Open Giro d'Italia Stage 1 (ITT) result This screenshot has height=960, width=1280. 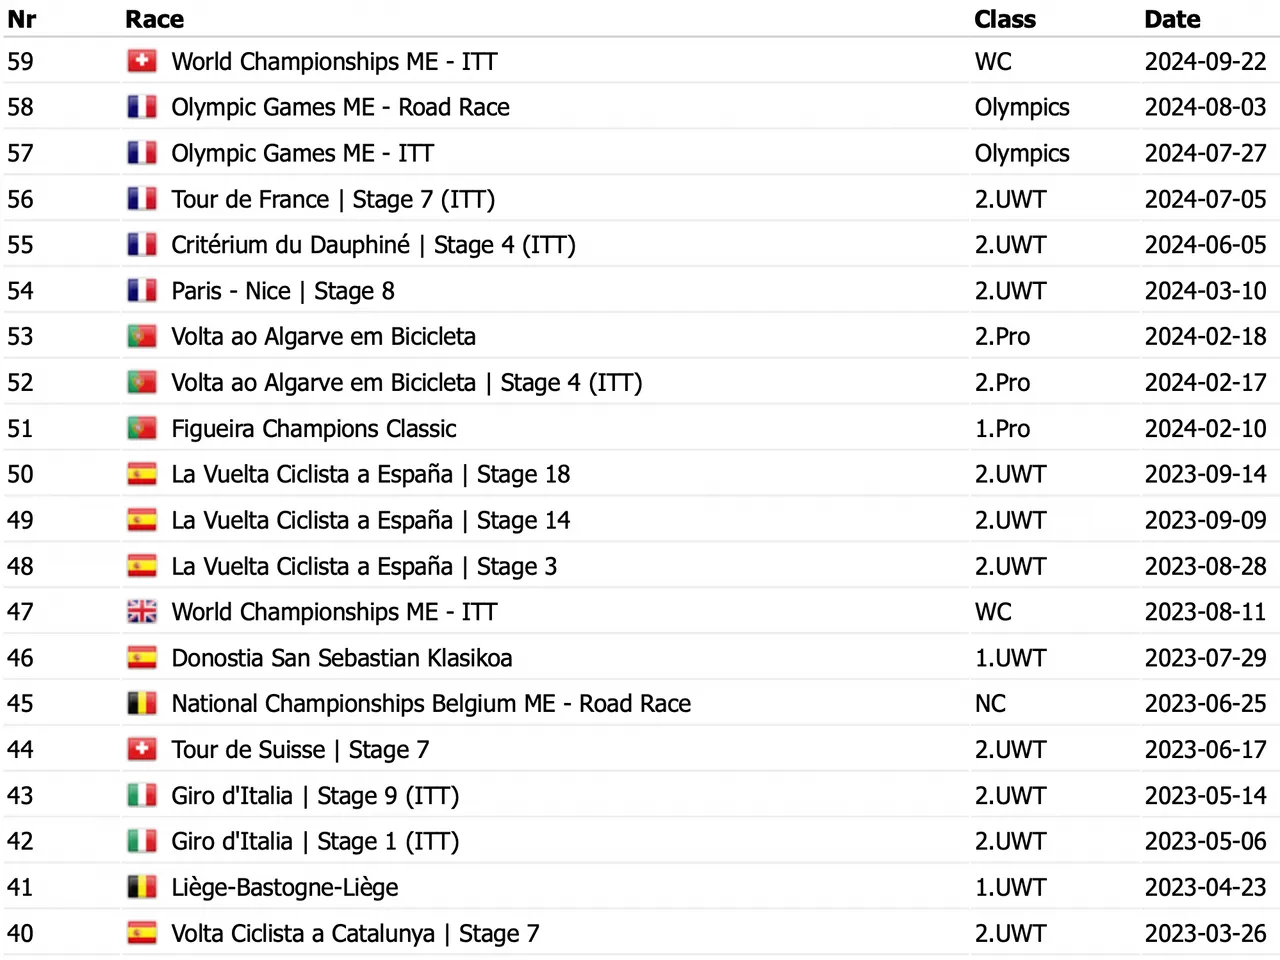coord(315,842)
